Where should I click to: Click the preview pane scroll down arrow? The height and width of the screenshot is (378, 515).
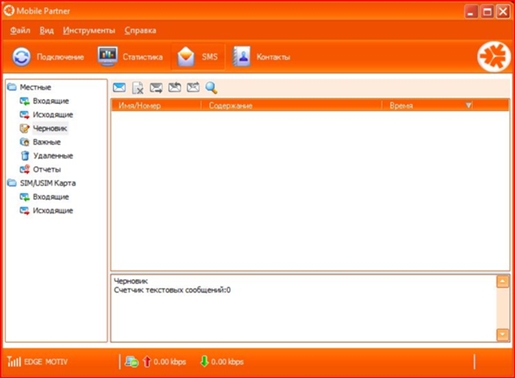[503, 335]
